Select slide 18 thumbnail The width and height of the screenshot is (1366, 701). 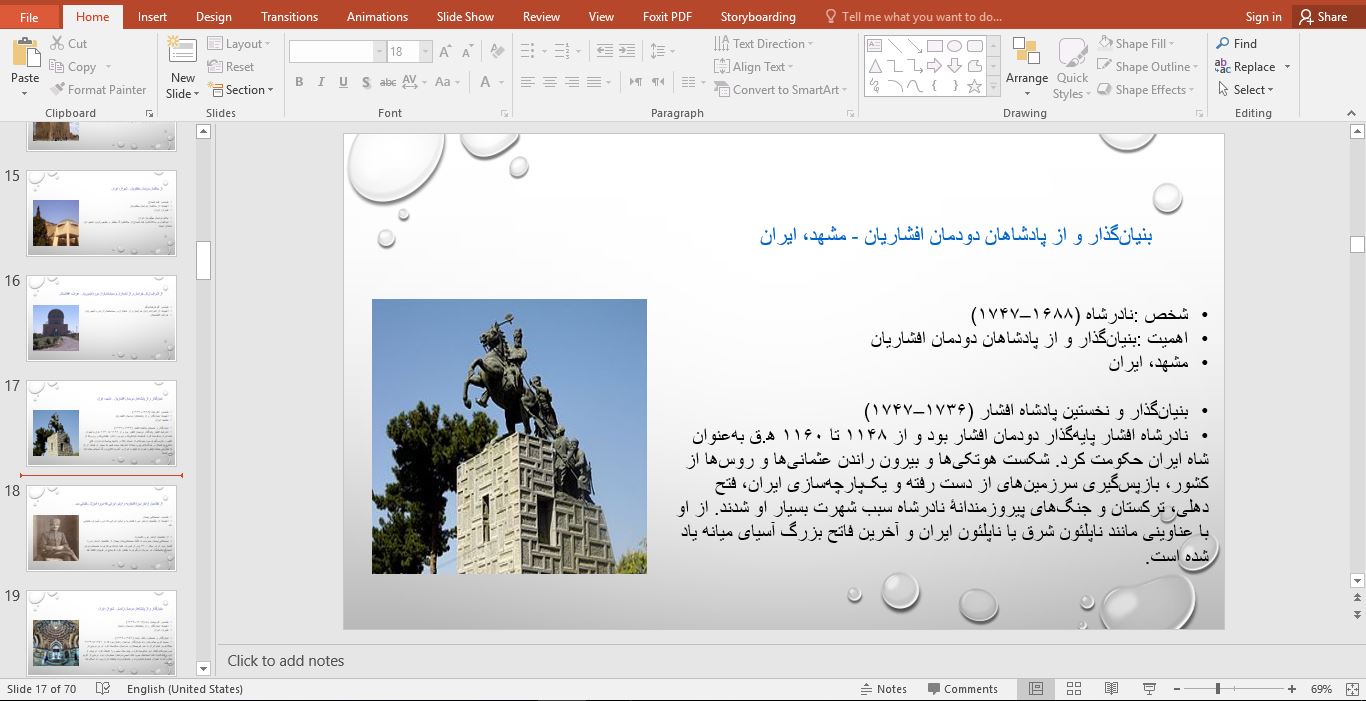102,528
